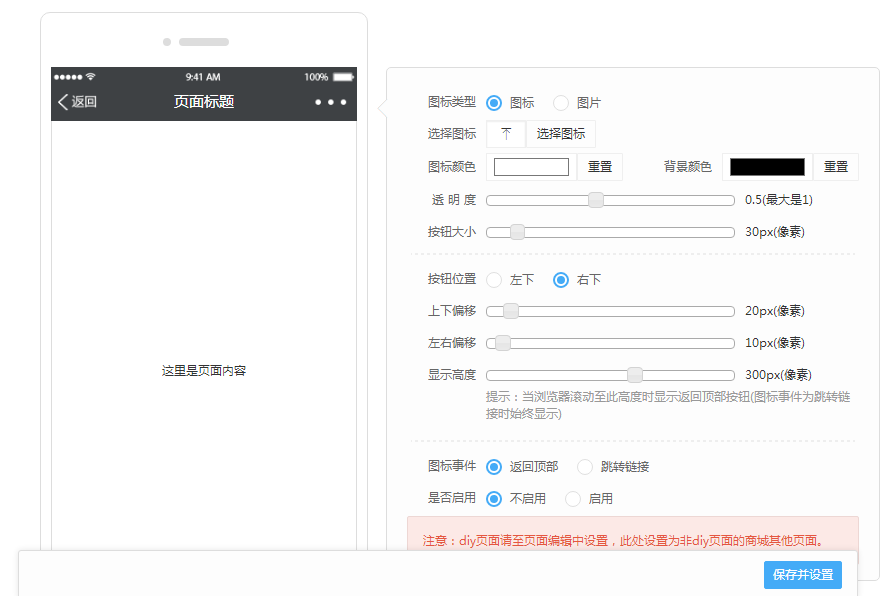Screen dimensions: 894x596
Task: Set button position to 左下
Action: 494,280
